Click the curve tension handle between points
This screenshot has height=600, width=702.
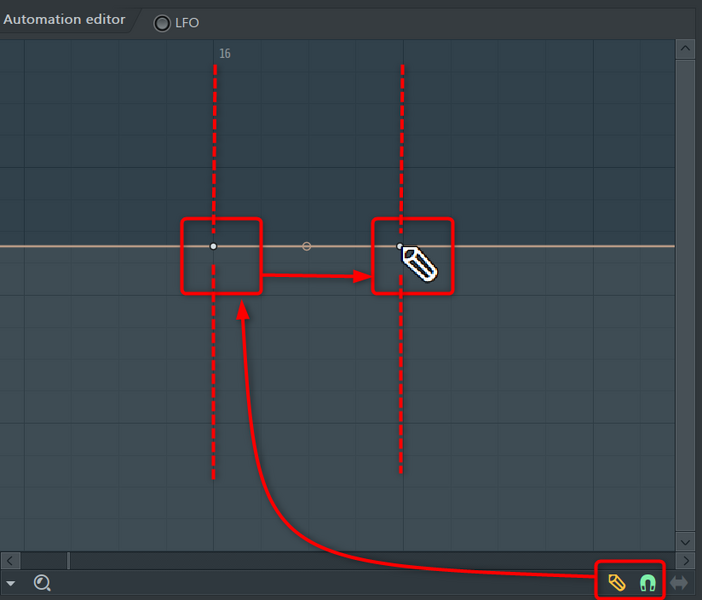coord(306,246)
